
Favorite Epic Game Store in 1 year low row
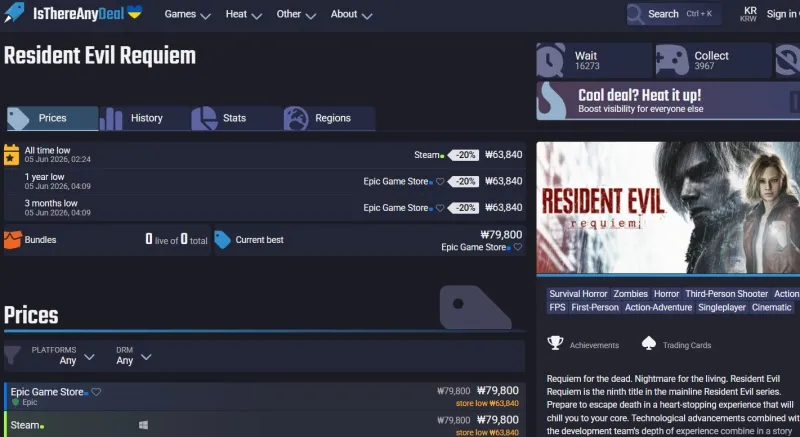440,182
